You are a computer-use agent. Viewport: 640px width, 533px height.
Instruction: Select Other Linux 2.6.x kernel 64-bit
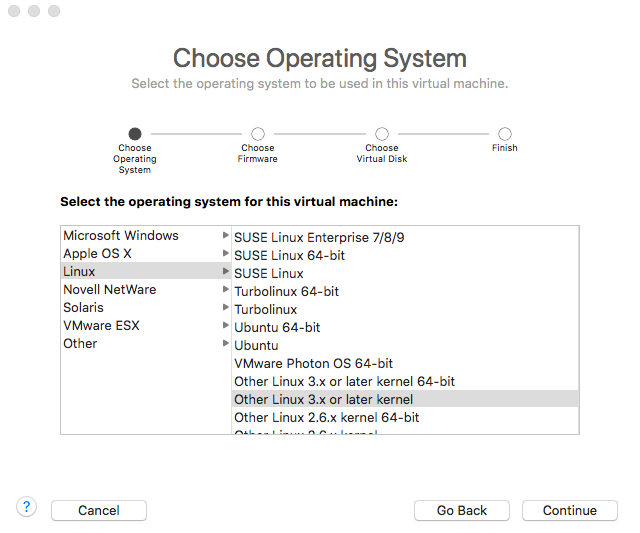(x=326, y=417)
